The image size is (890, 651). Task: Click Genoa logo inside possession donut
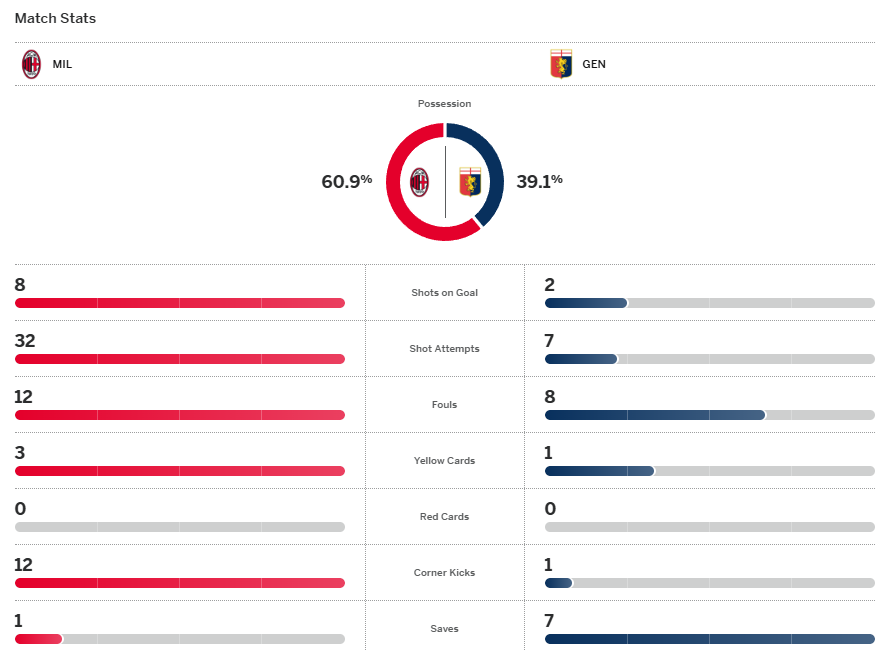[x=469, y=182]
